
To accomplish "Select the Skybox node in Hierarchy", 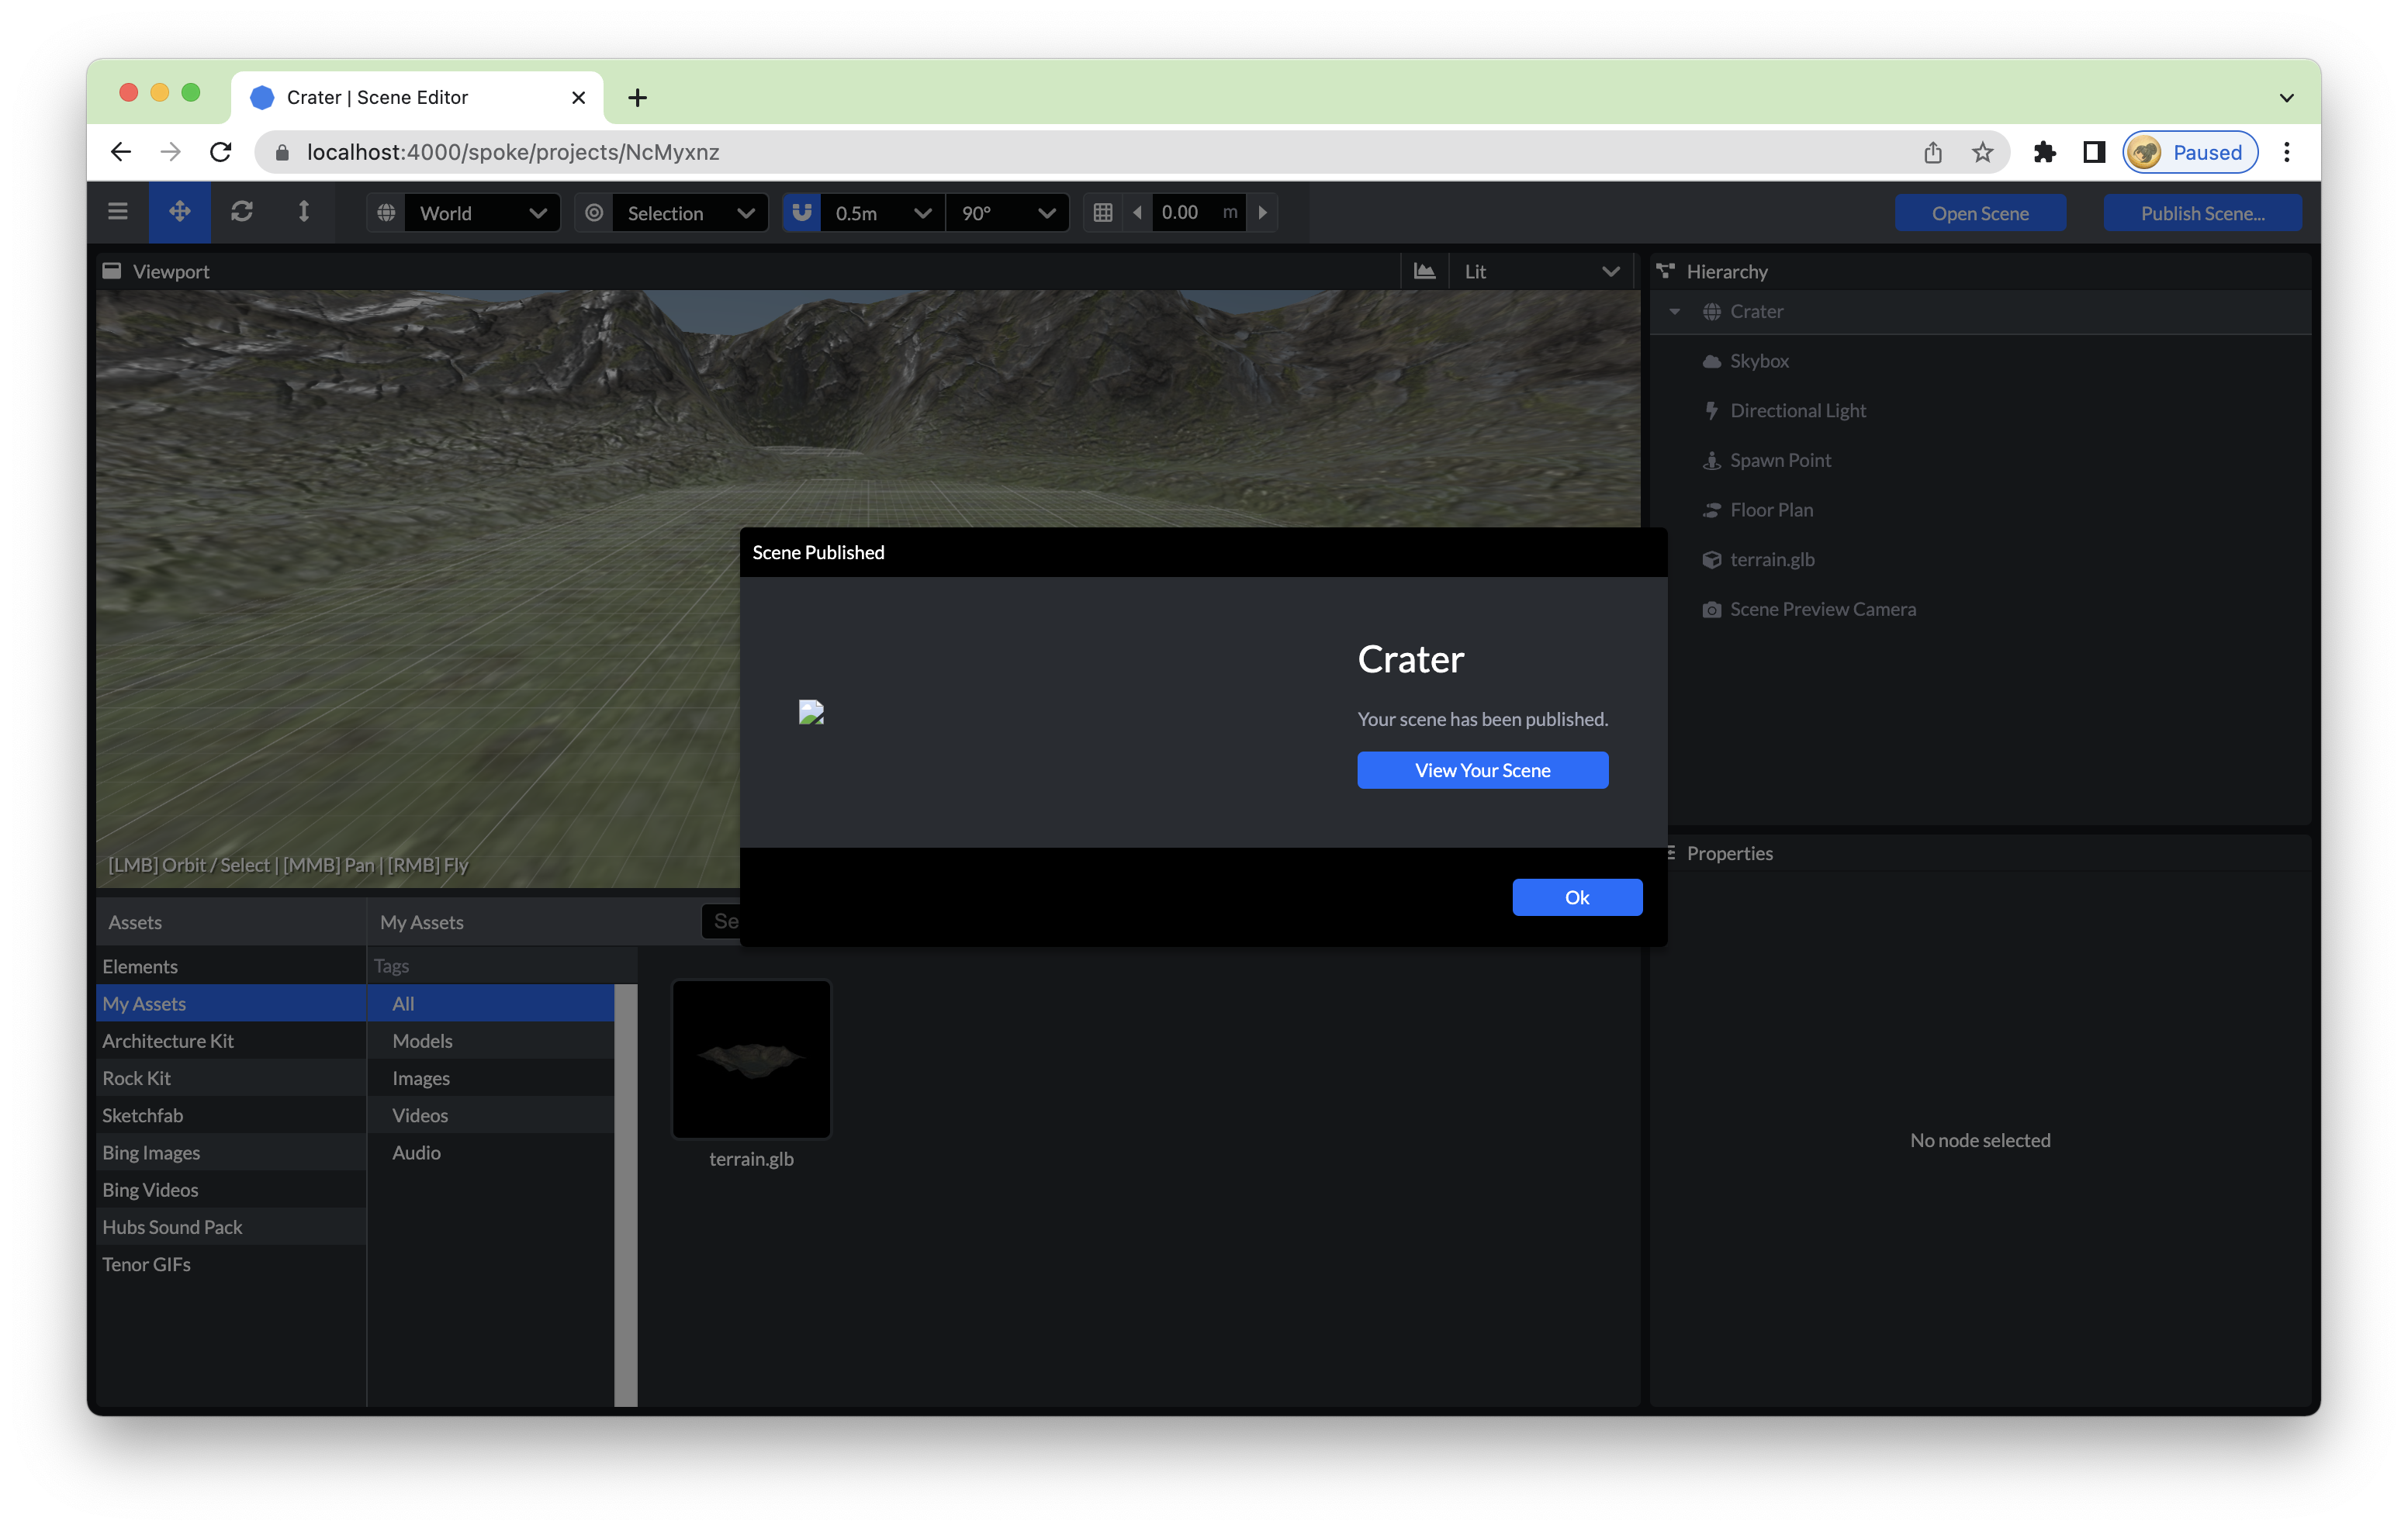I will [x=1980, y=361].
